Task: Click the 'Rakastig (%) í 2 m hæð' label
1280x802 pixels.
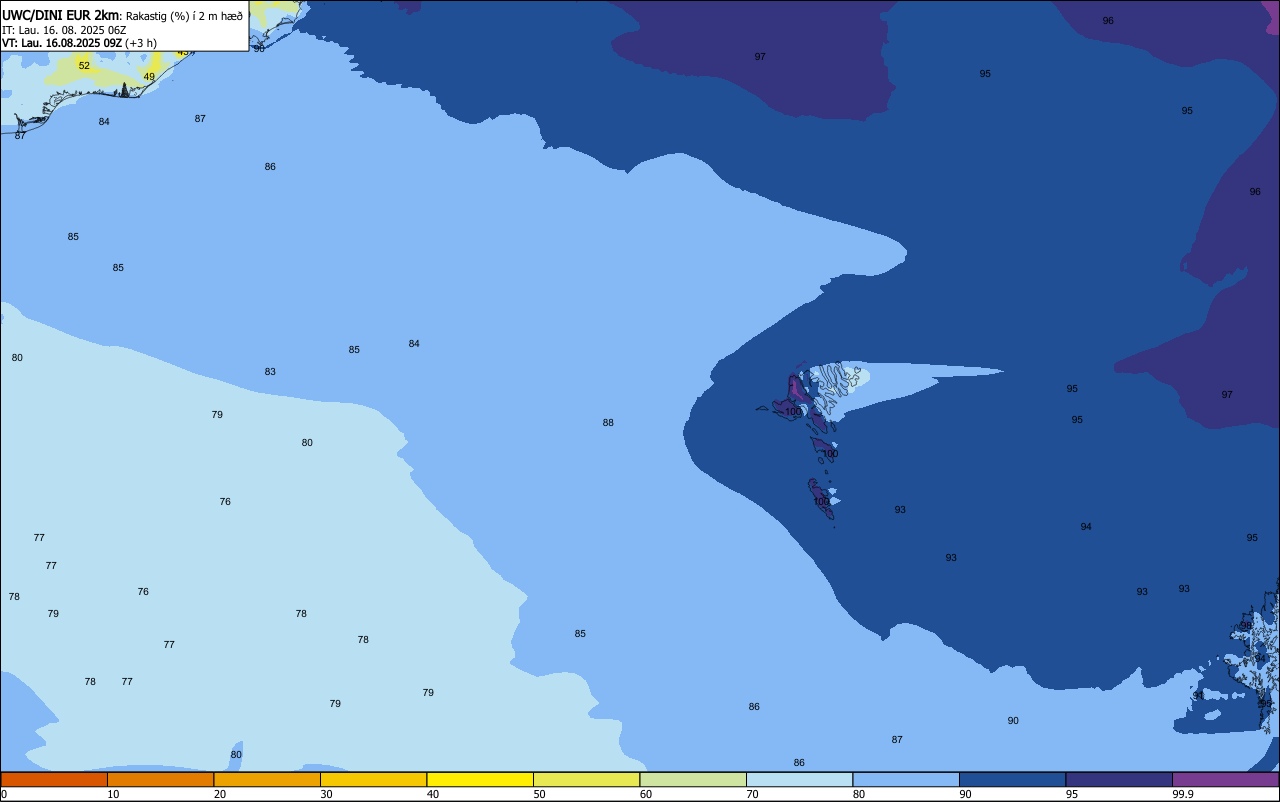Action: 184,16
